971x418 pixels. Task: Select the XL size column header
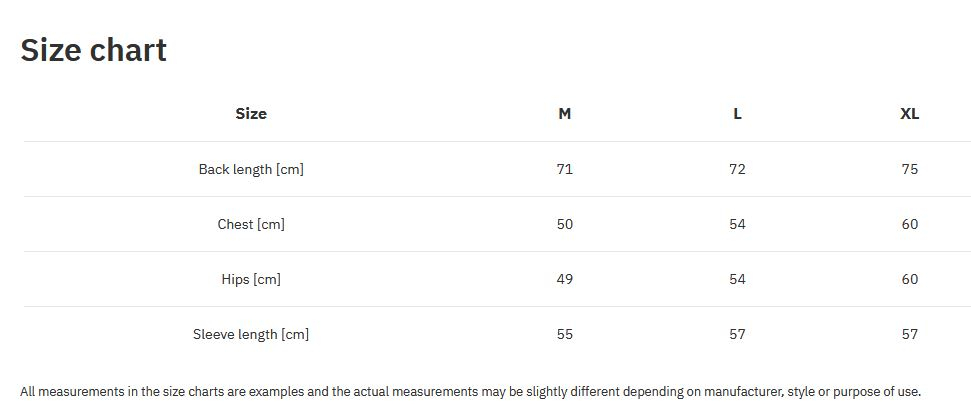coord(909,114)
